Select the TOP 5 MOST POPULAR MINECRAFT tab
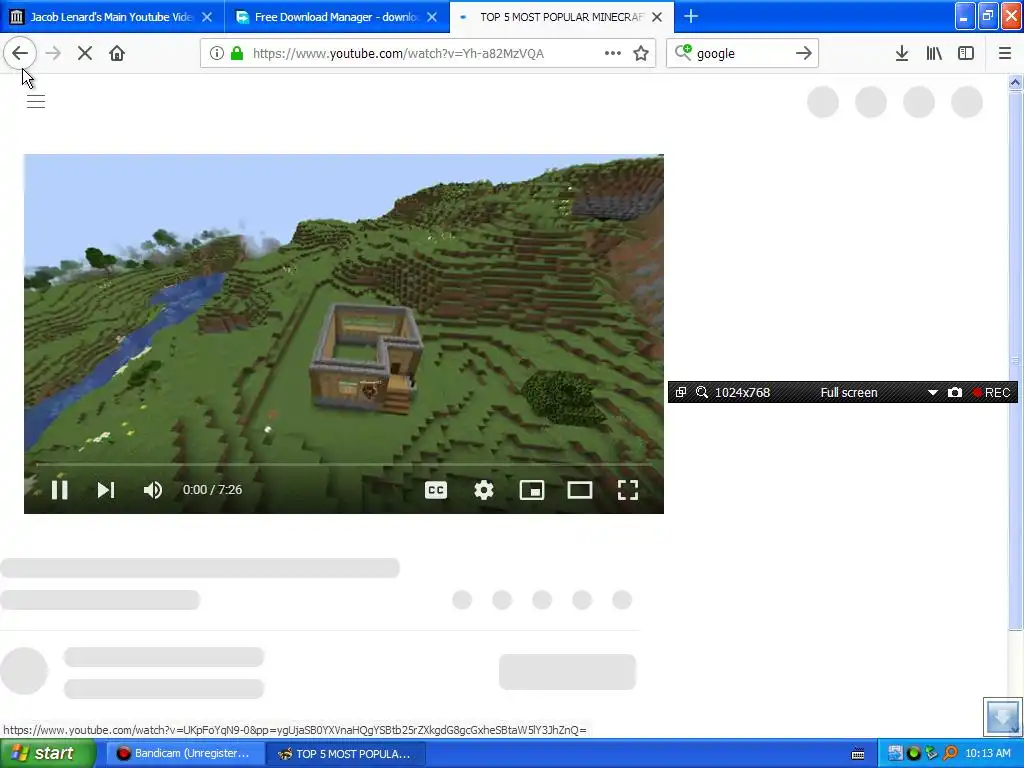The image size is (1024, 768). (x=561, y=17)
